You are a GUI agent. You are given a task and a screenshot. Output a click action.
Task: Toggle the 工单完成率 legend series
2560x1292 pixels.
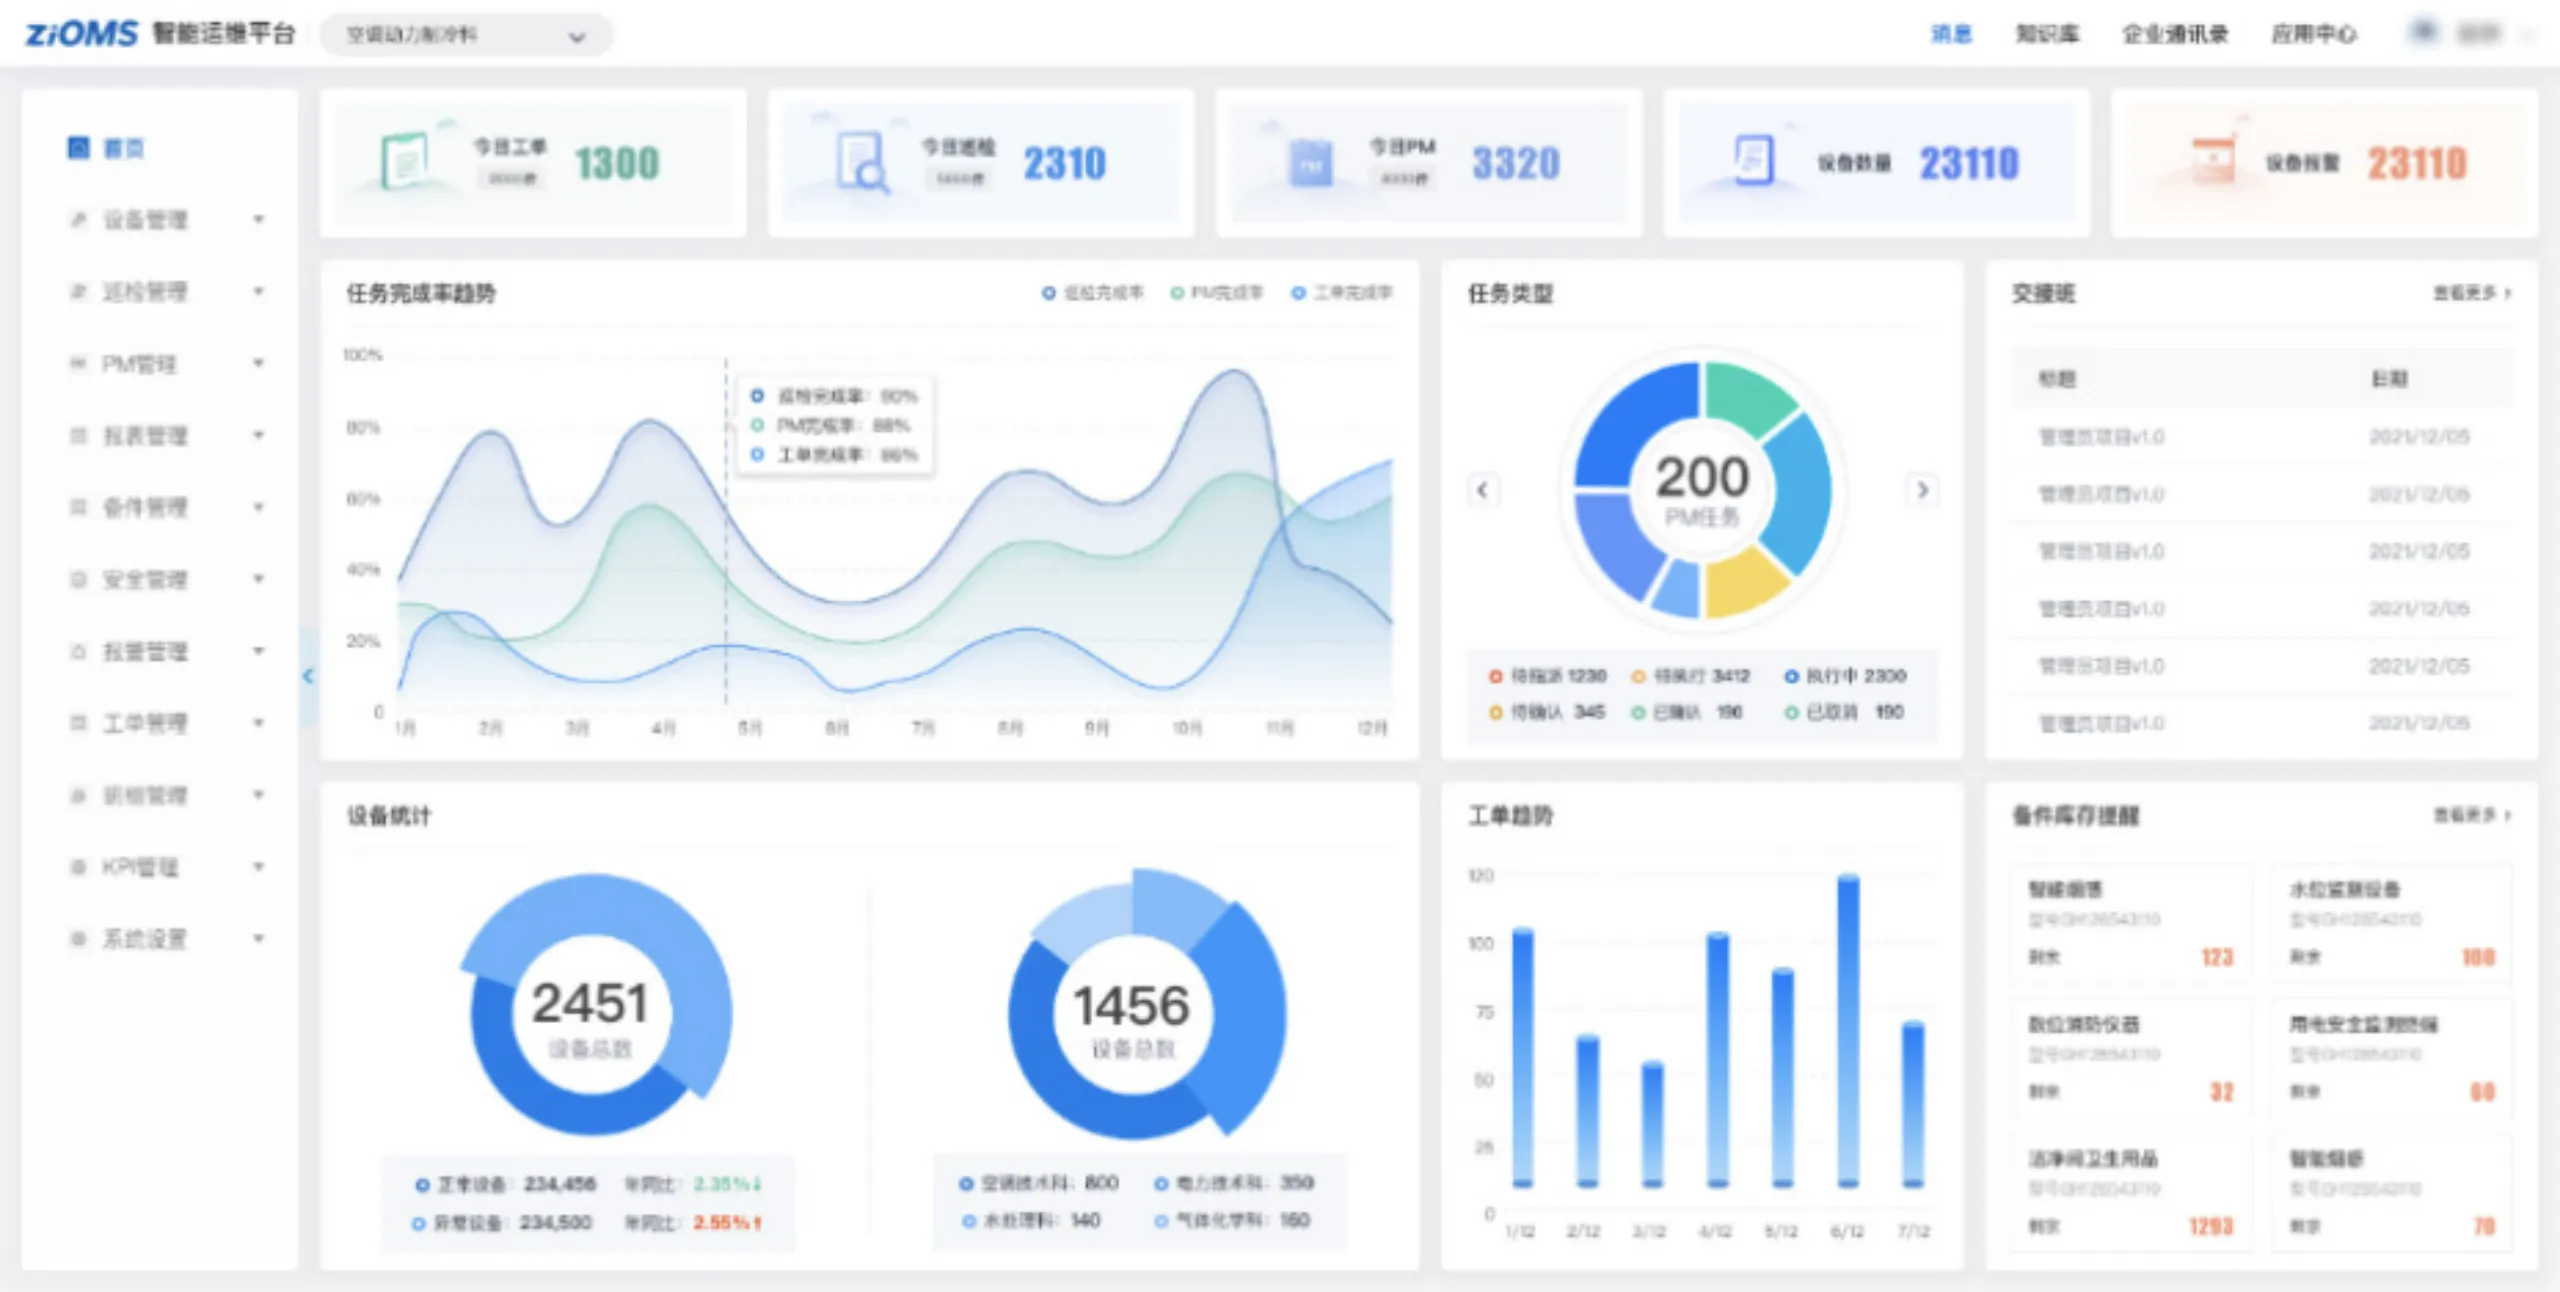pyautogui.click(x=1342, y=293)
